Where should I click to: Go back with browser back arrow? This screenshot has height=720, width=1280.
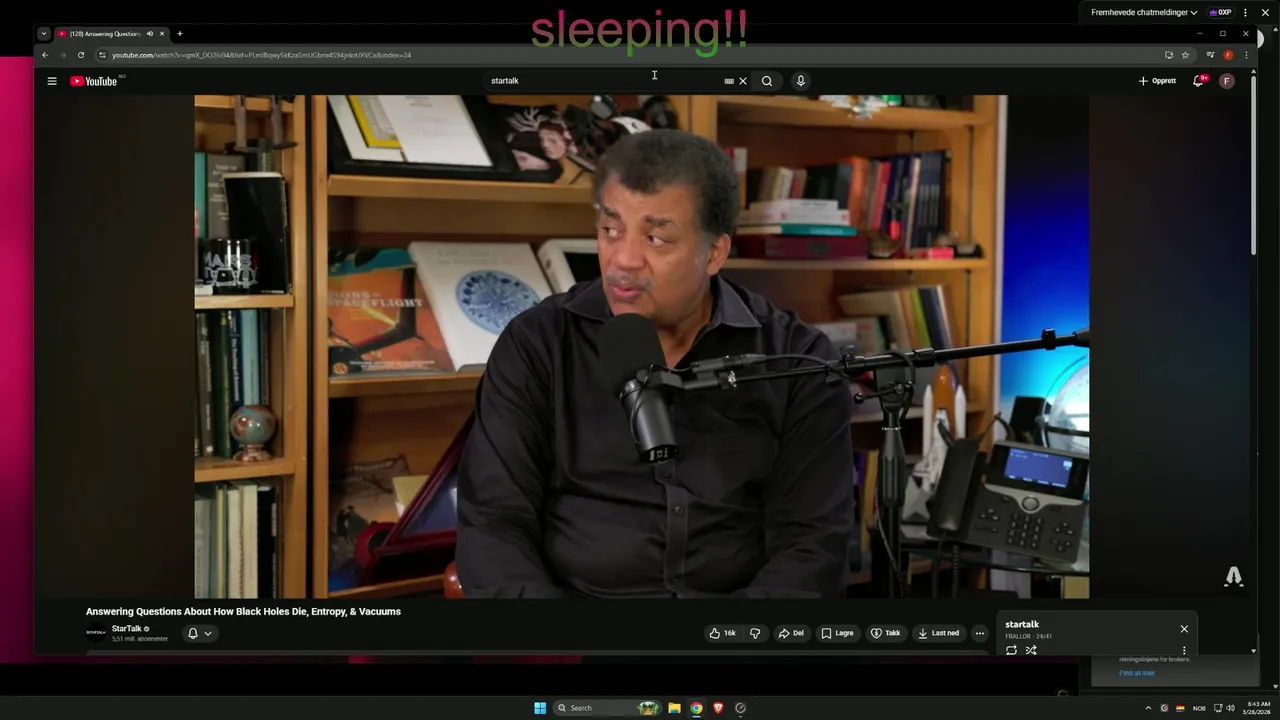44,55
